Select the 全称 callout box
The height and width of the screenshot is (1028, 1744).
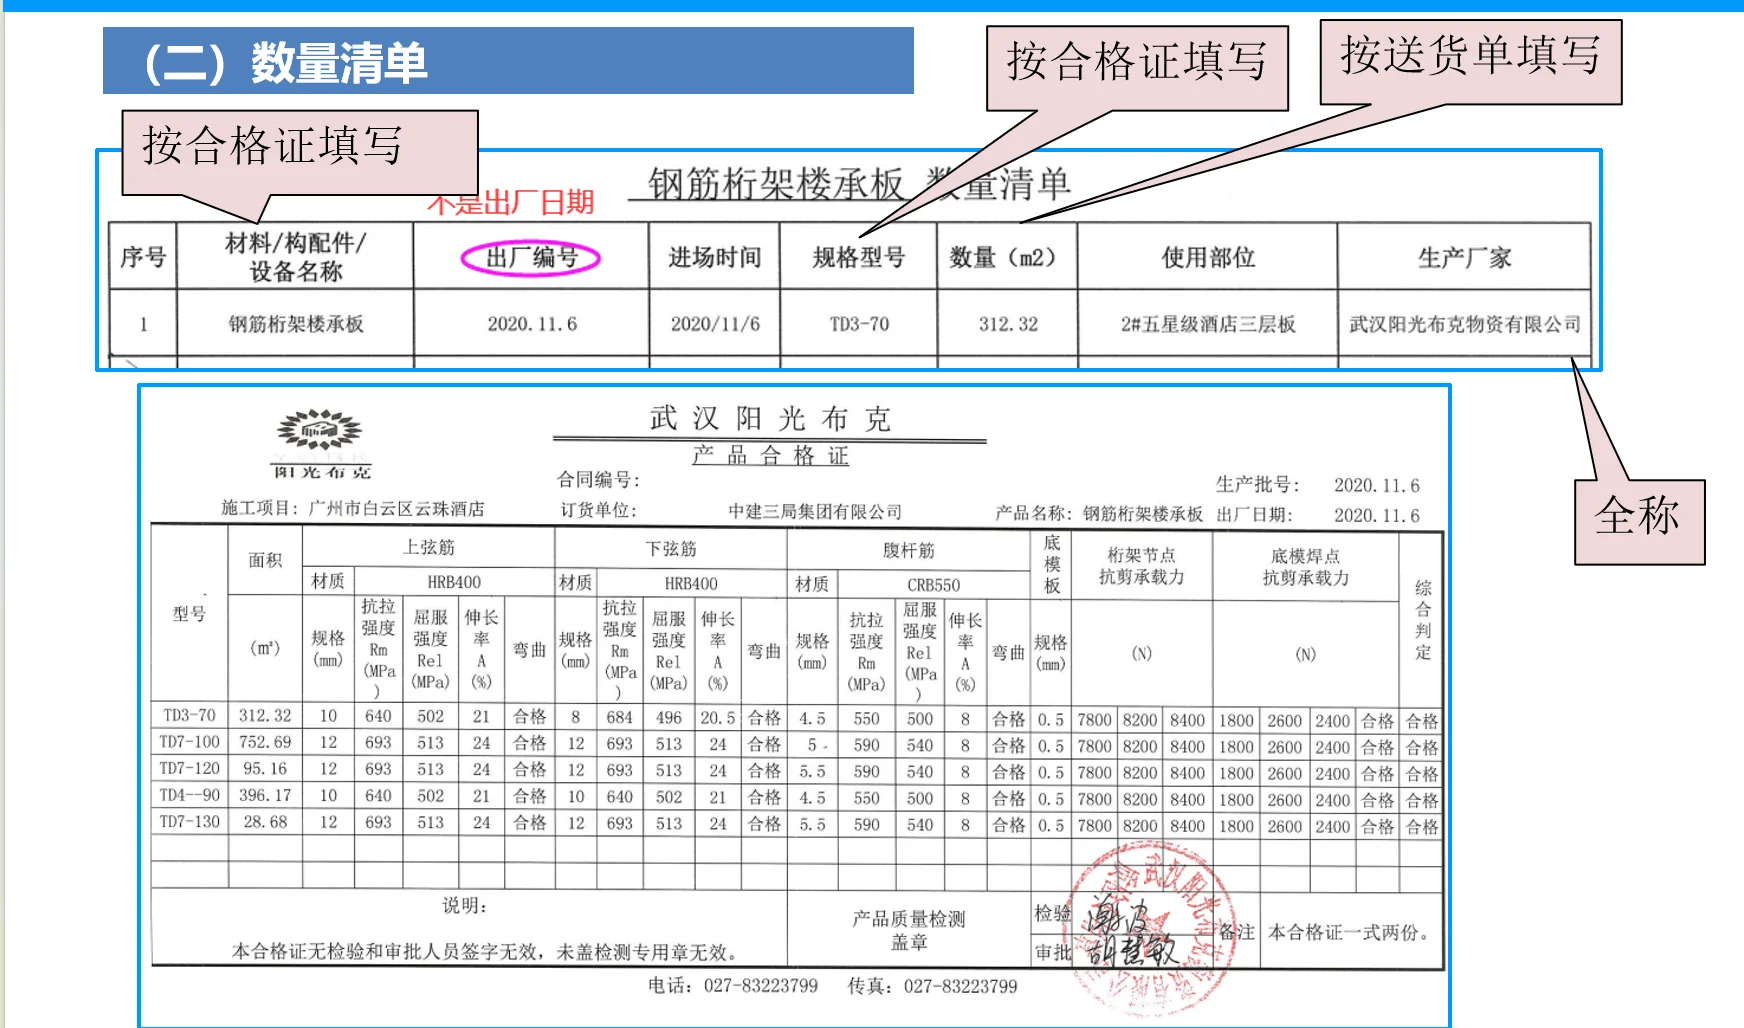1638,520
